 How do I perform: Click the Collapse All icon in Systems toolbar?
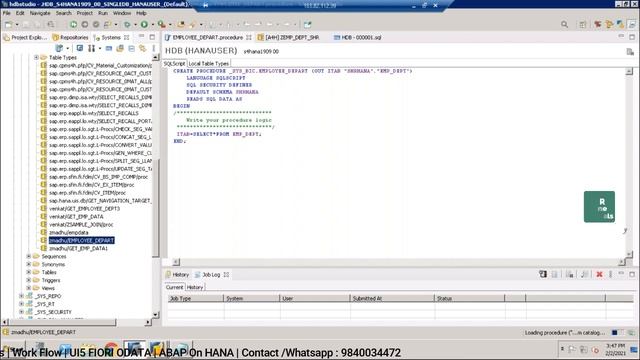(x=131, y=48)
